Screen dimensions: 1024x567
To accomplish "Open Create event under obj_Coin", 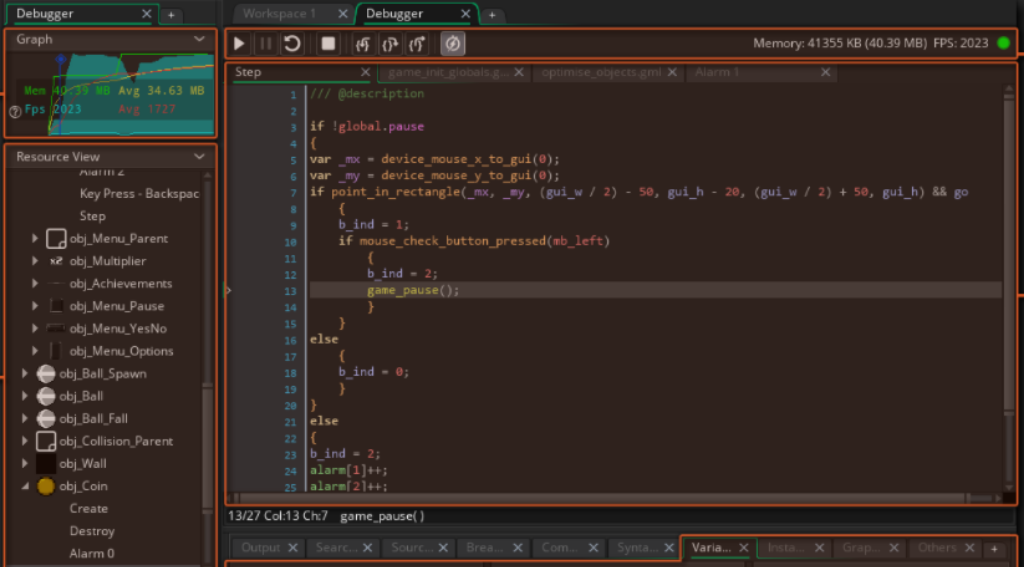I will coord(88,508).
